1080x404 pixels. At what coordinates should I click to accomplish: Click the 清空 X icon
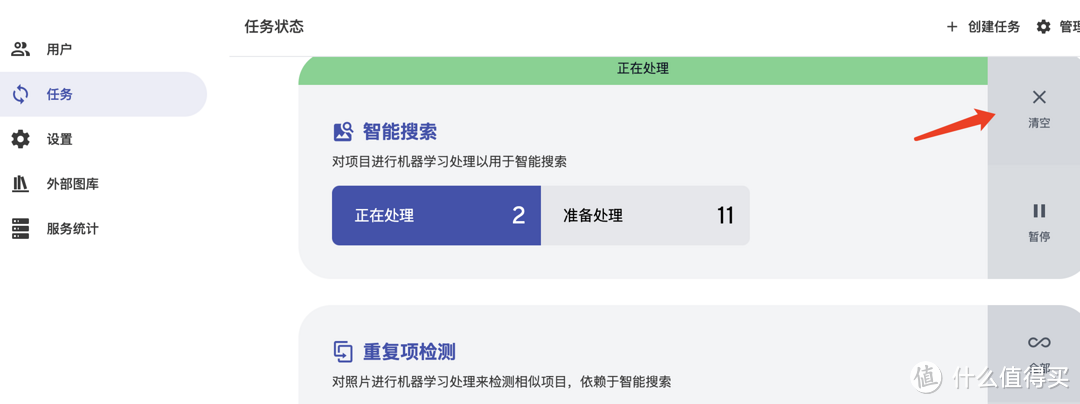point(1039,97)
